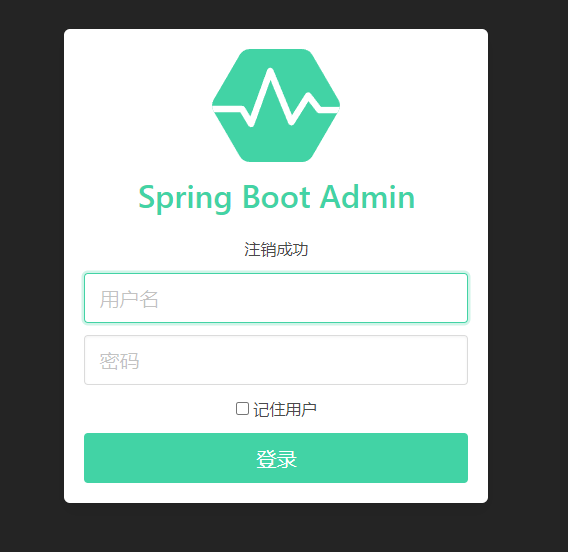Click empty right end of password field
This screenshot has width=568, height=552.
pos(427,360)
